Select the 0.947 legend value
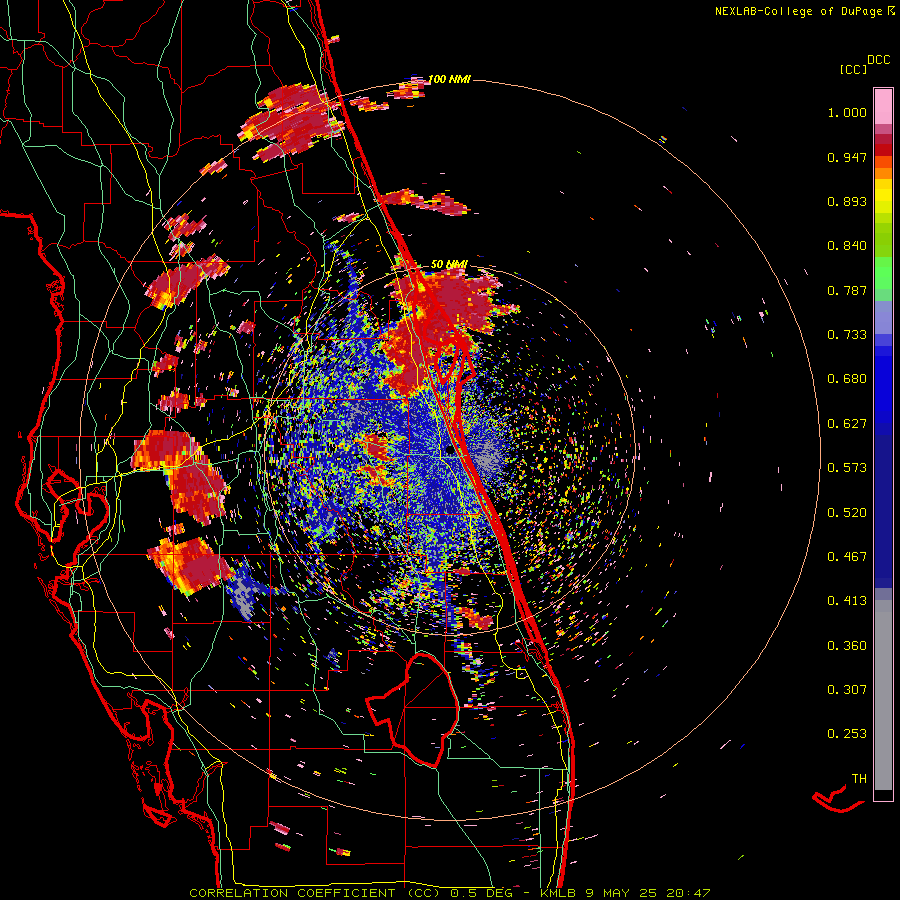 point(847,157)
